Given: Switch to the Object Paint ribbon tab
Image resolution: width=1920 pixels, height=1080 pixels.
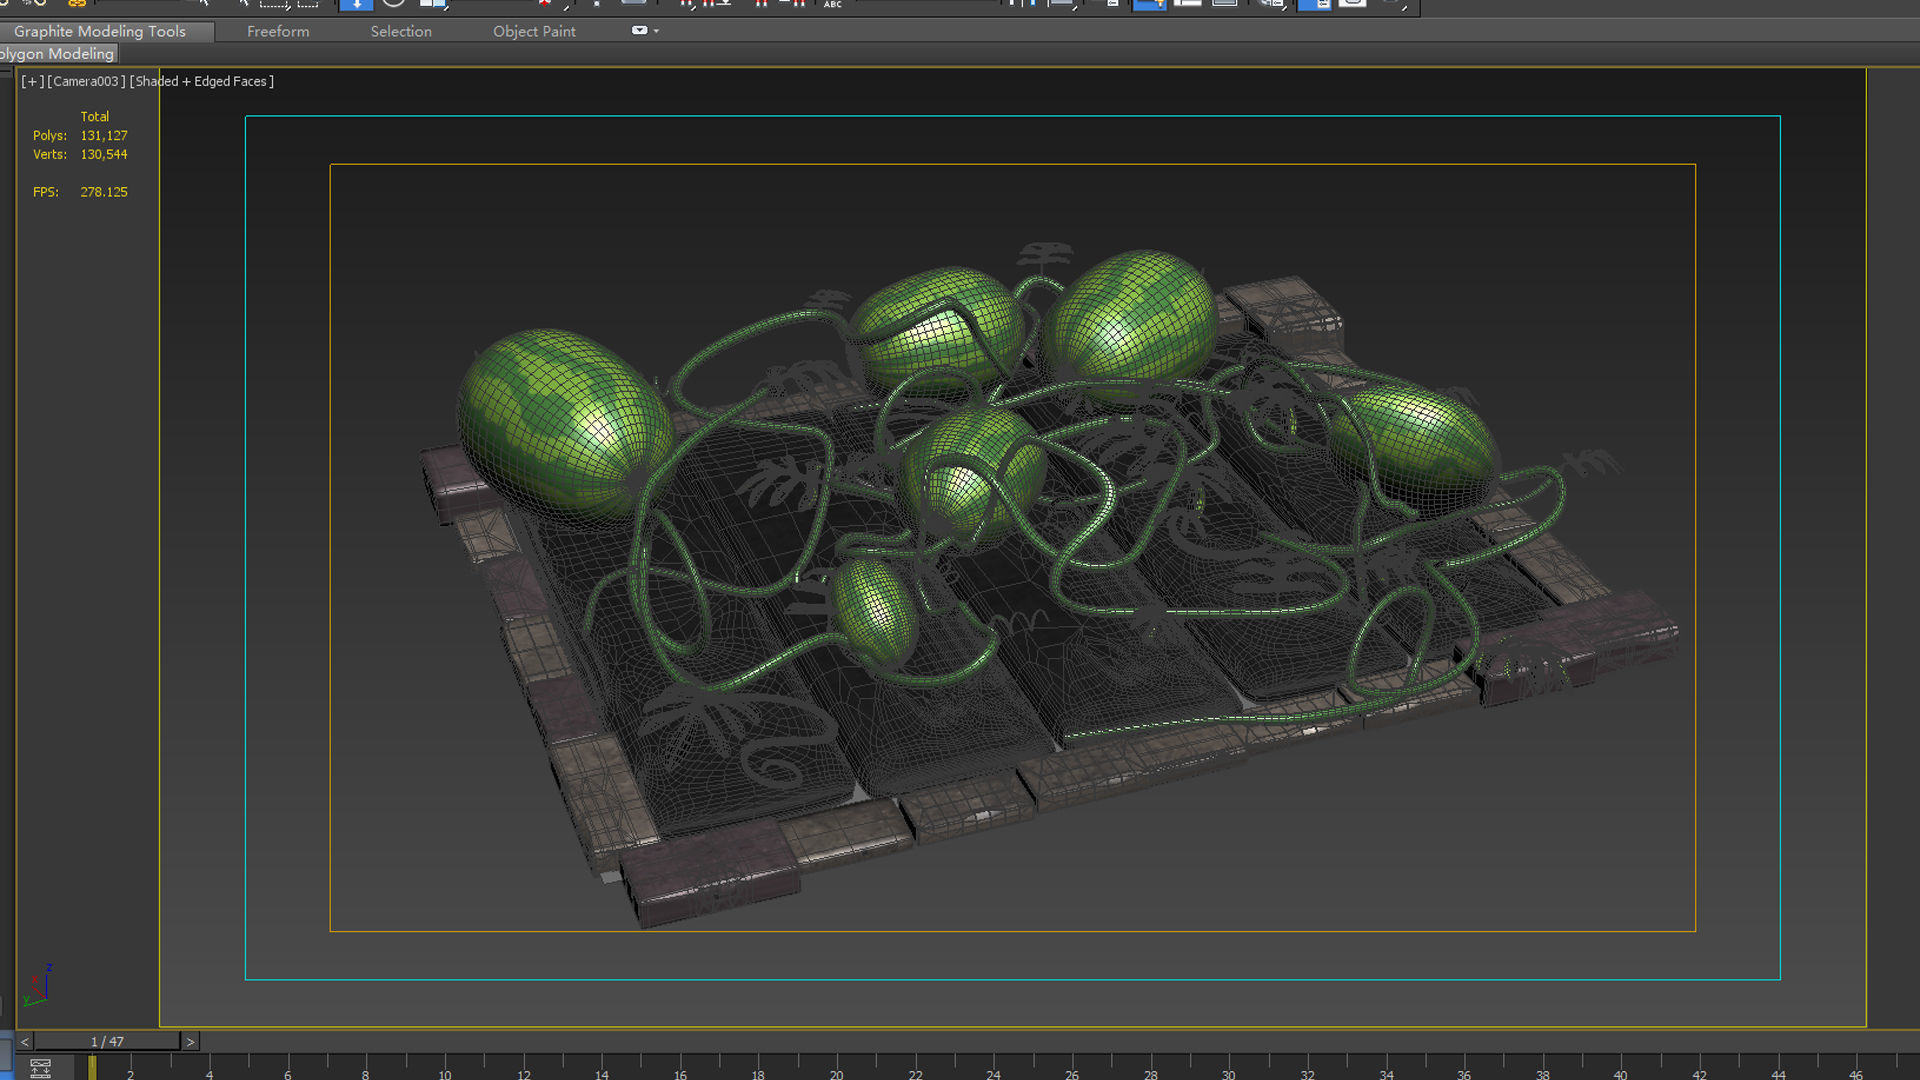Looking at the screenshot, I should pyautogui.click(x=534, y=31).
